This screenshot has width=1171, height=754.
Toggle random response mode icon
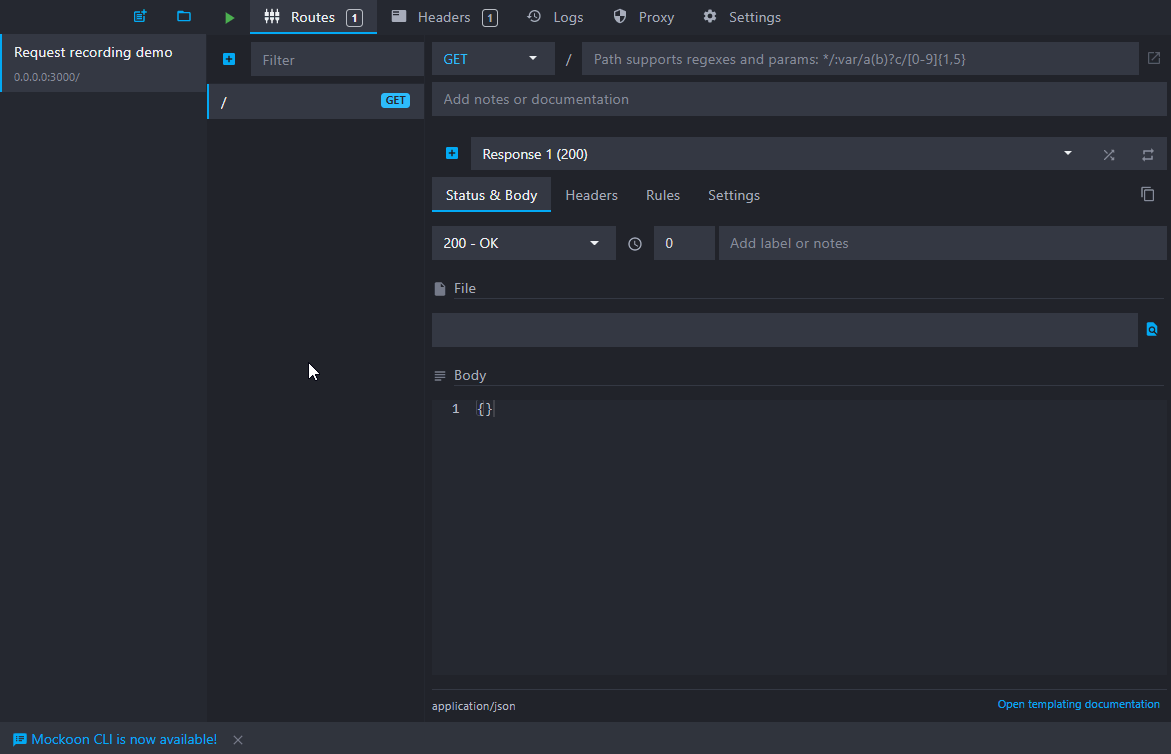(1109, 155)
